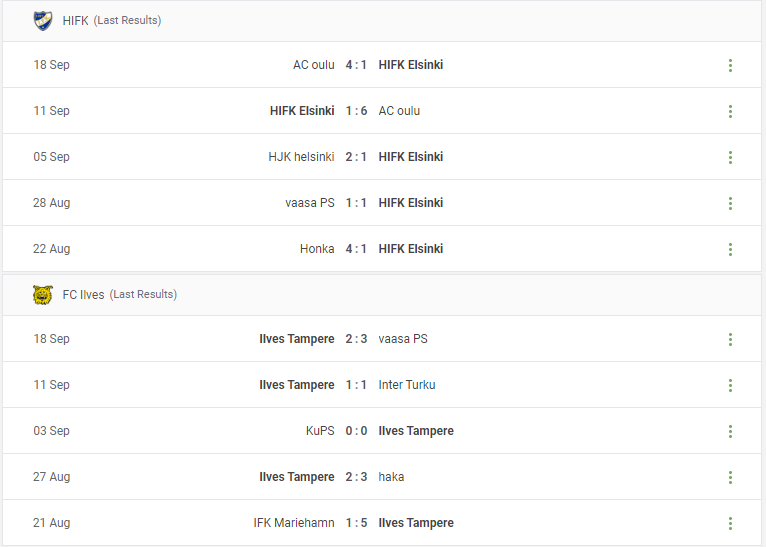Open the IFK Mariehamn team name
The width and height of the screenshot is (766, 547).
click(x=294, y=523)
